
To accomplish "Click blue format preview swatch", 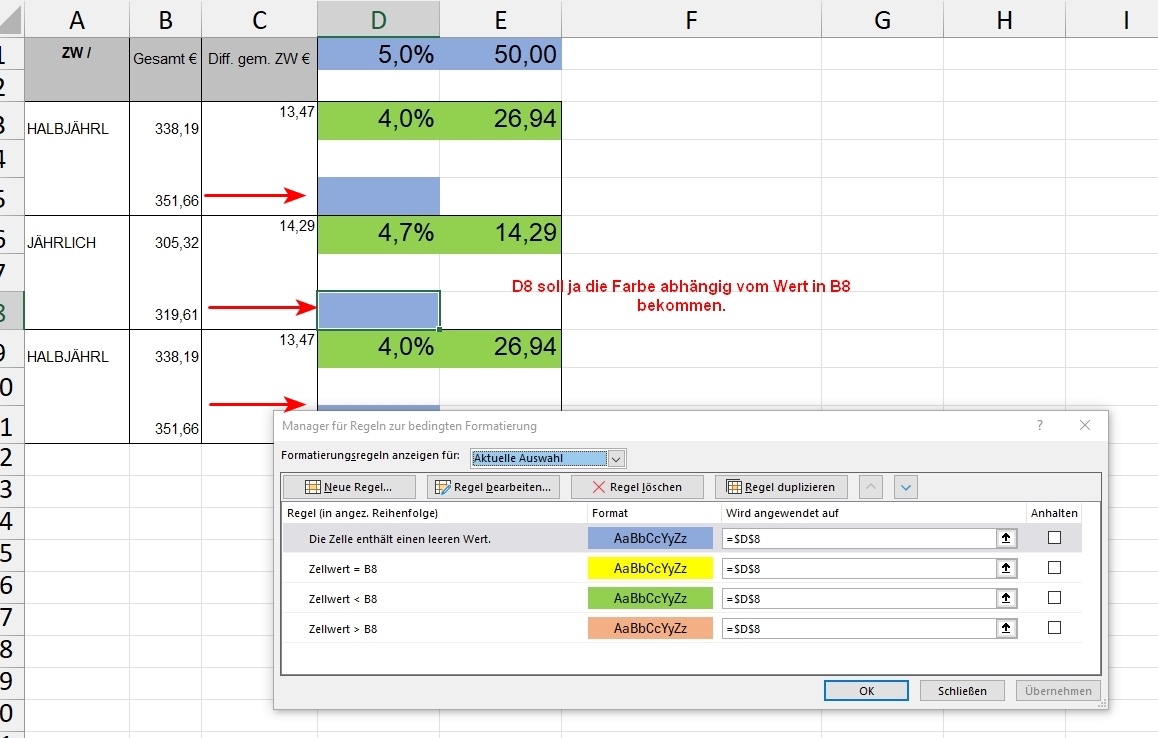I will (650, 538).
